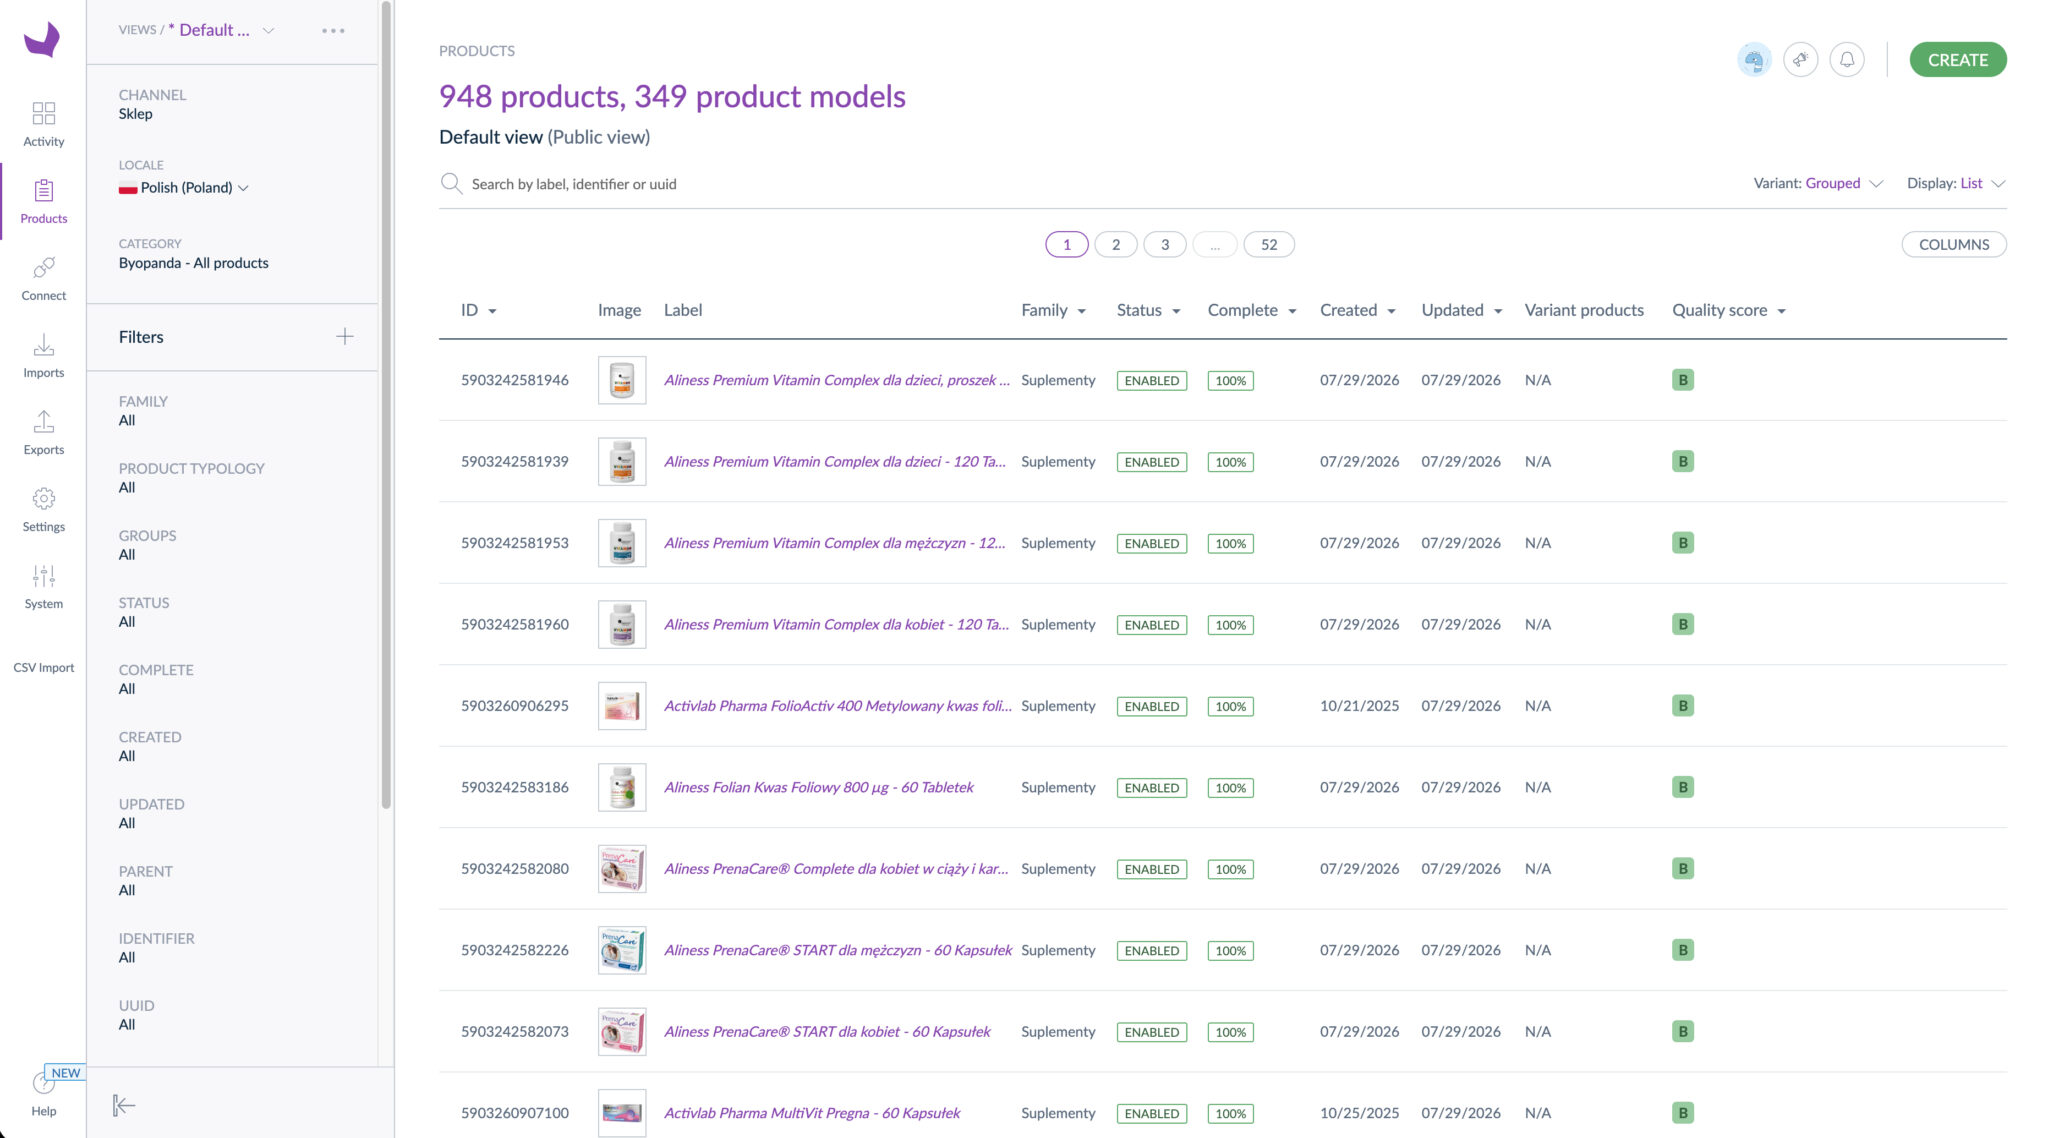Go to page 2 of products
The width and height of the screenshot is (2048, 1138).
pos(1115,244)
